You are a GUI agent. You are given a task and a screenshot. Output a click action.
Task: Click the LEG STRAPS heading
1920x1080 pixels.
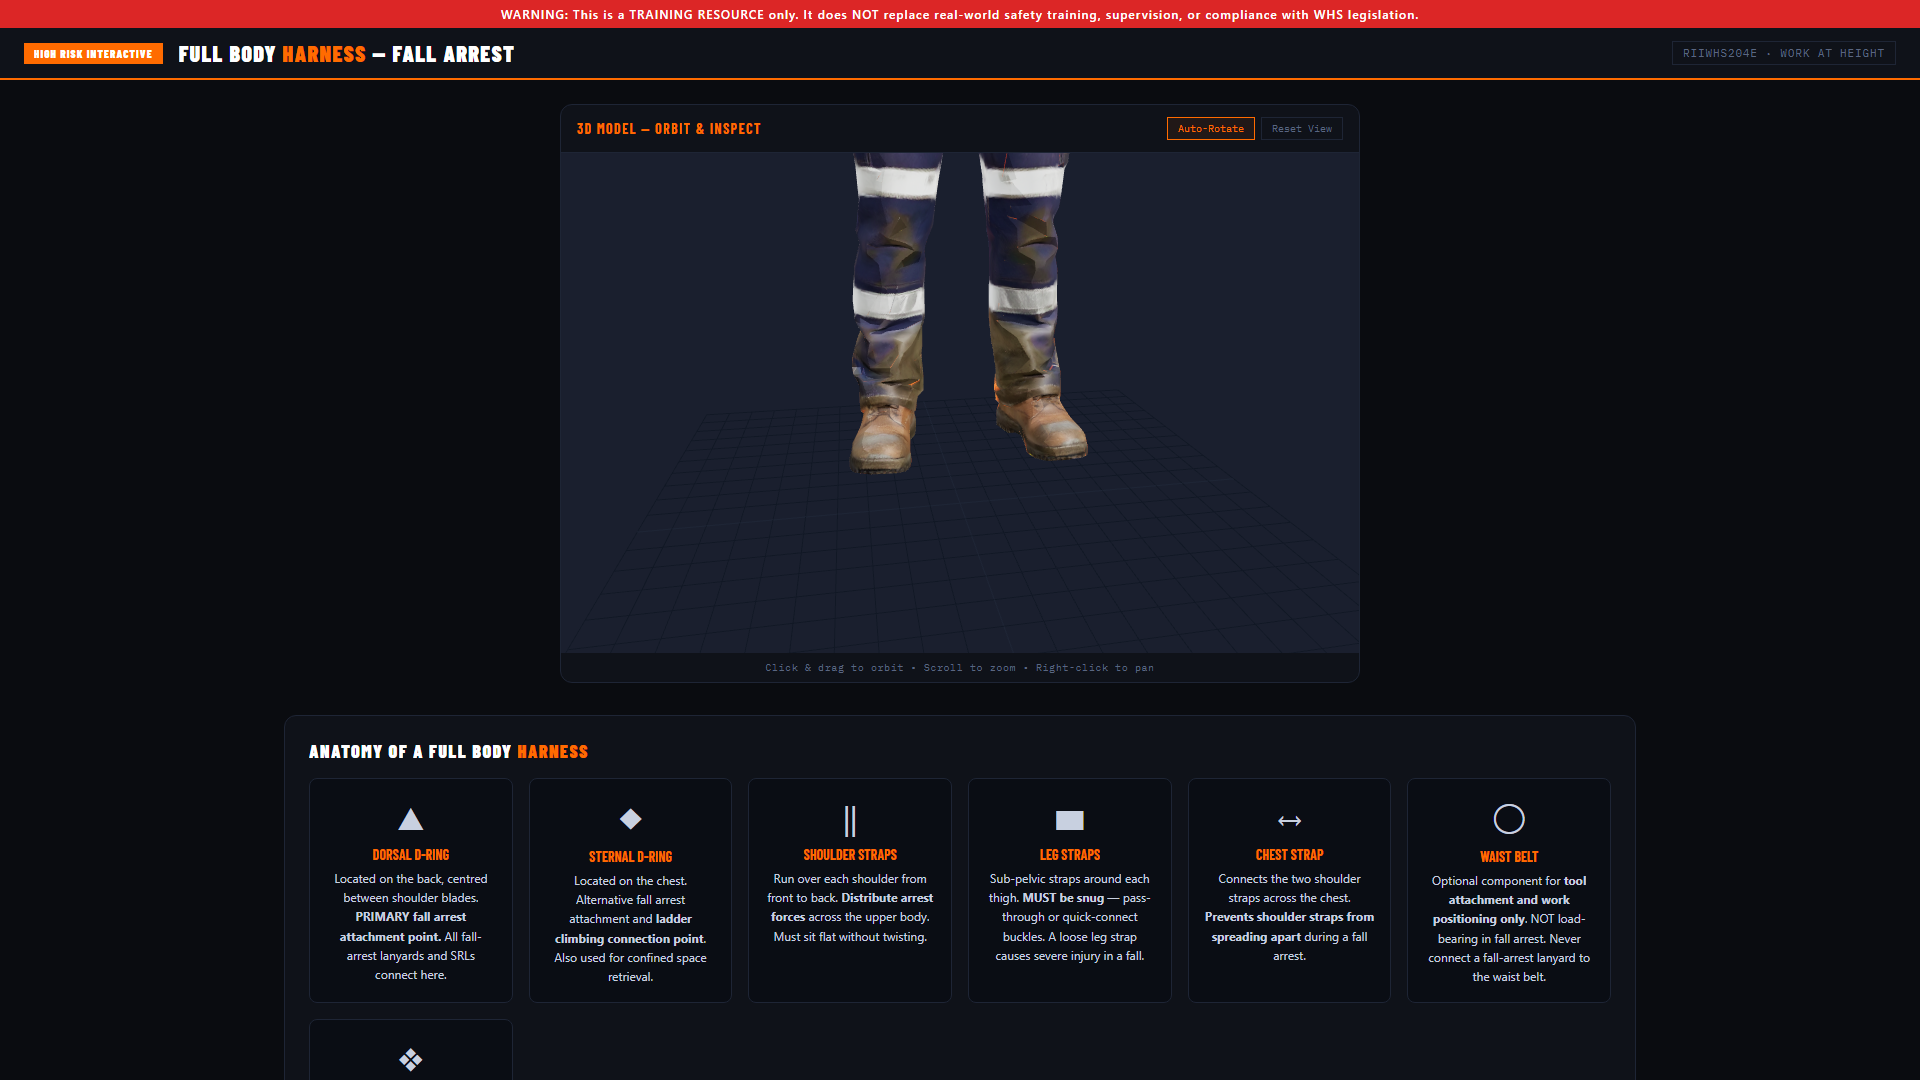click(1070, 855)
